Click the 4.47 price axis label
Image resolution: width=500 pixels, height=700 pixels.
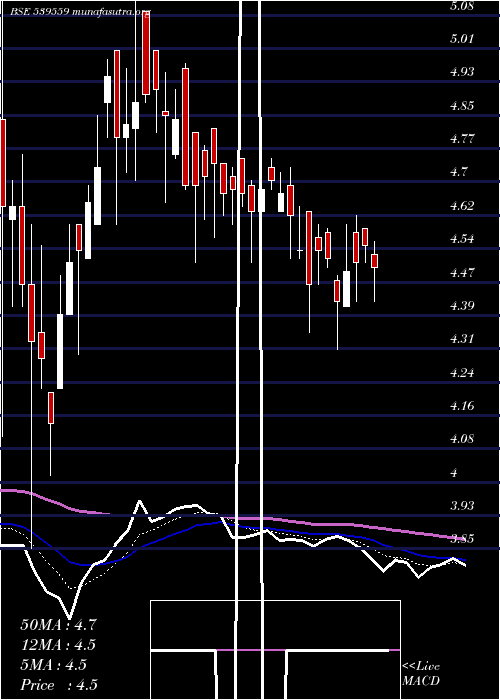coord(462,272)
